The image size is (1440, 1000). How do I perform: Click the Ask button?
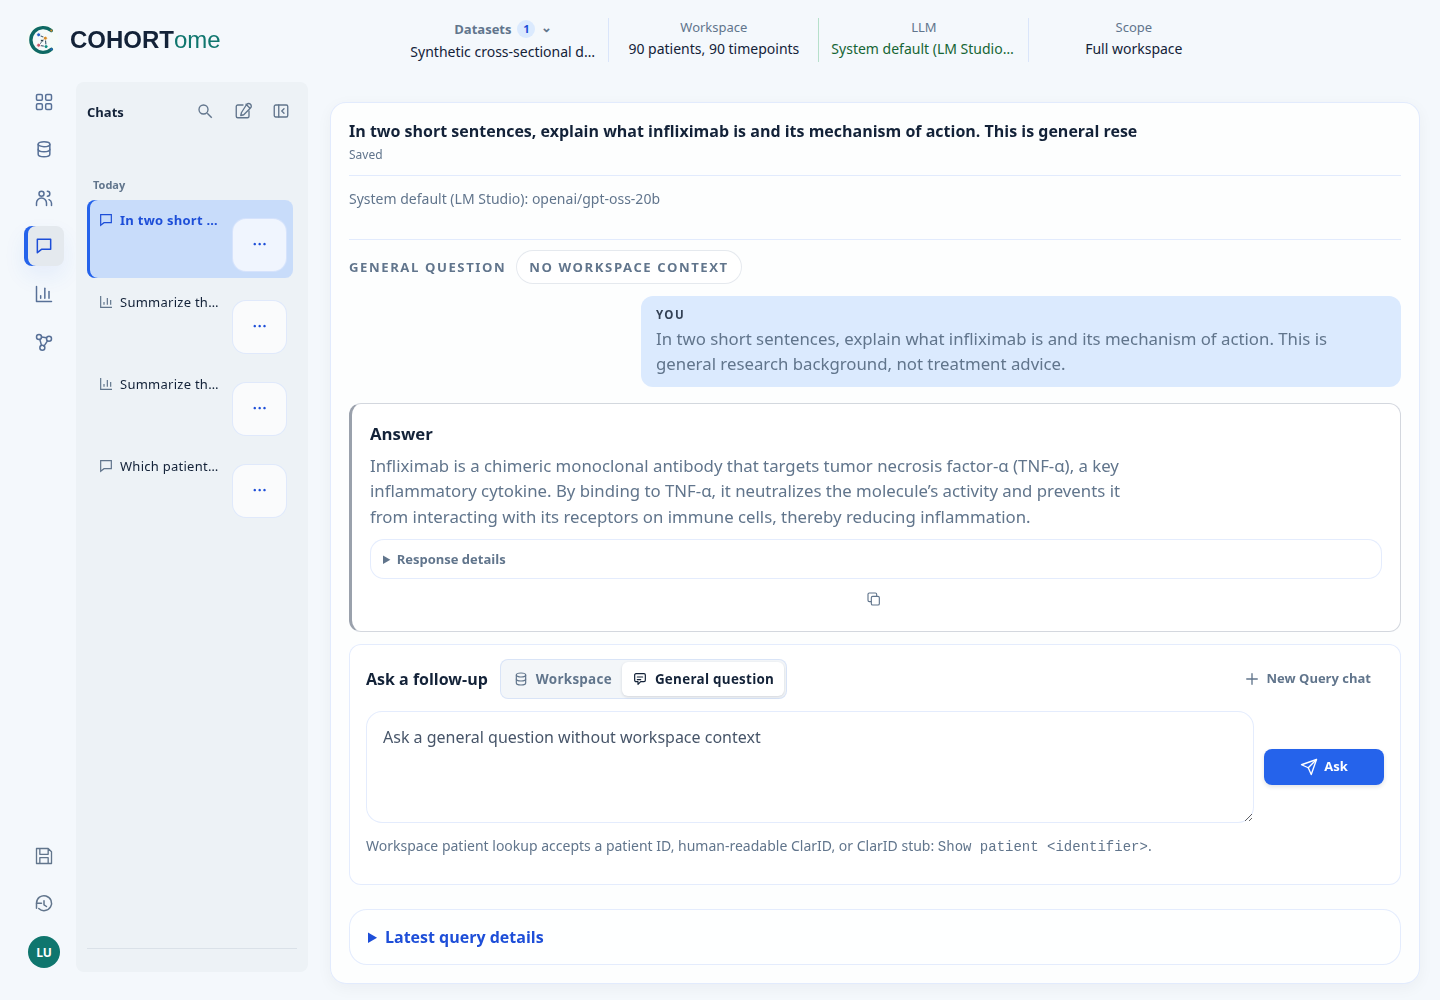pos(1324,767)
